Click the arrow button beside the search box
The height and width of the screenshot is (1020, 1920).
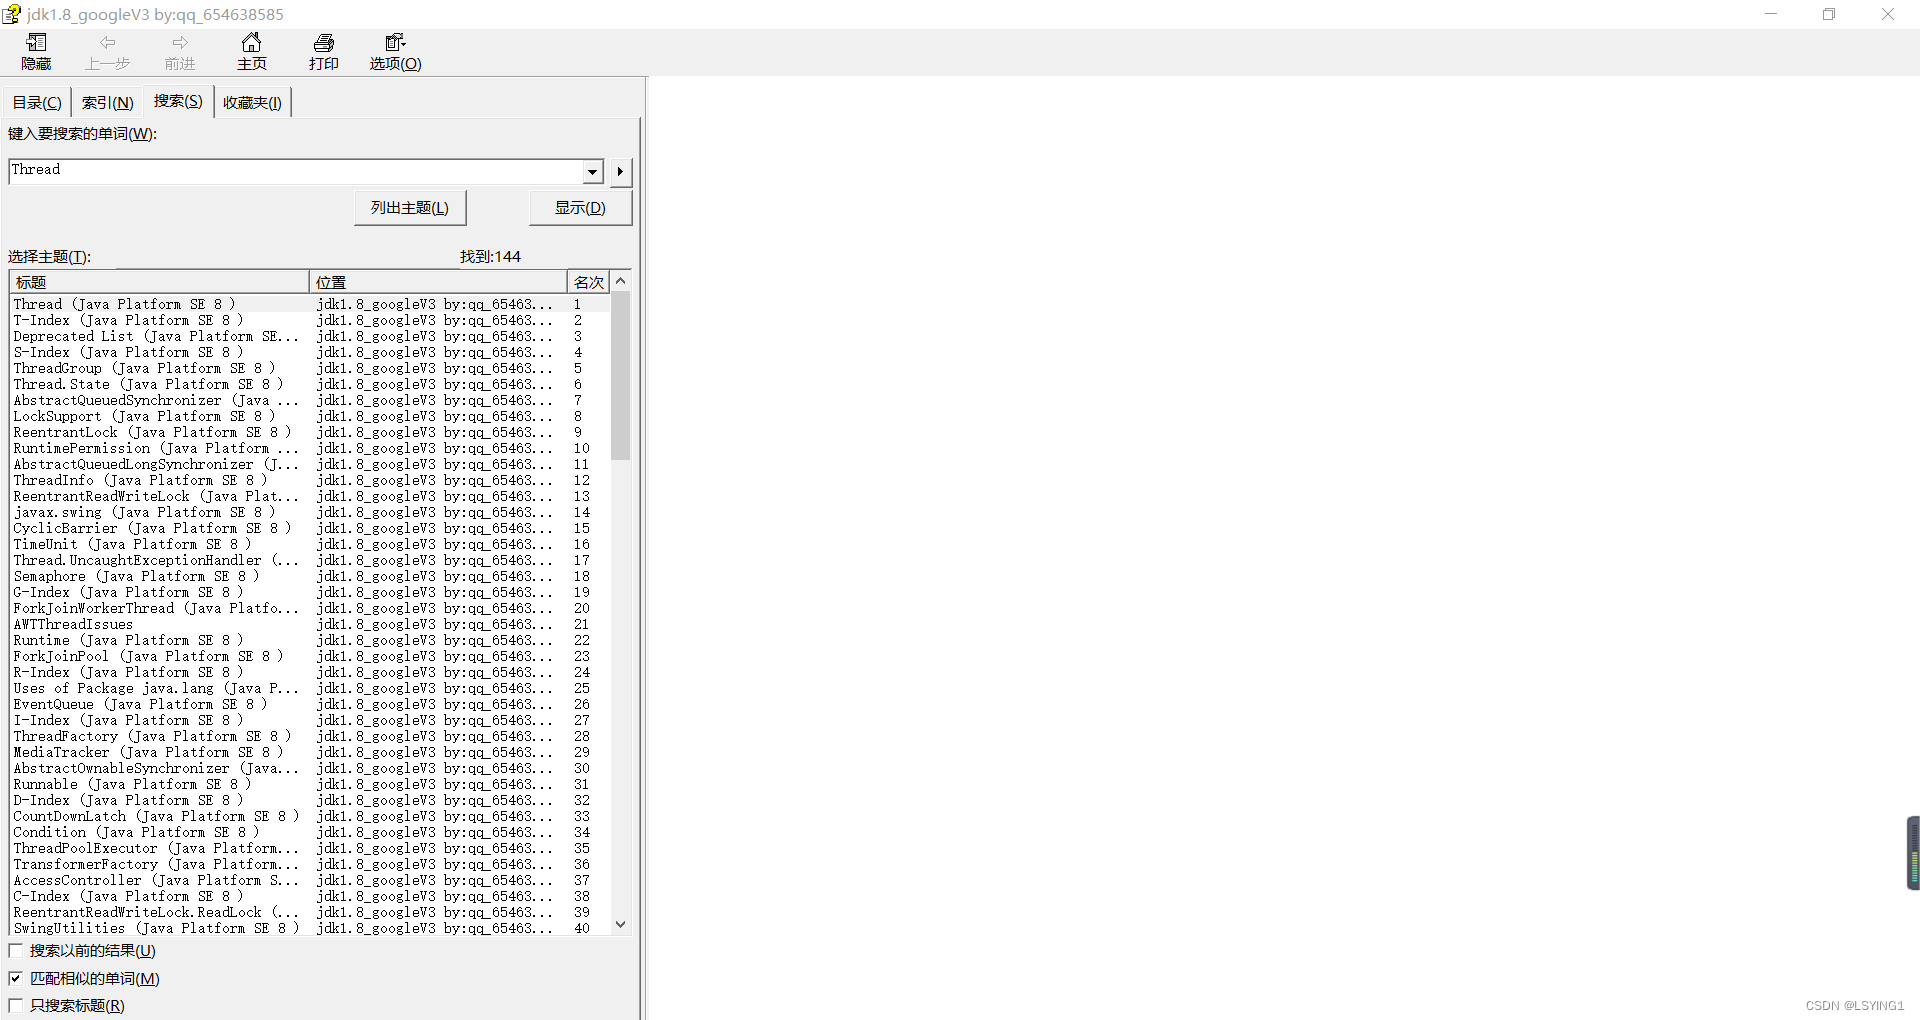[620, 172]
